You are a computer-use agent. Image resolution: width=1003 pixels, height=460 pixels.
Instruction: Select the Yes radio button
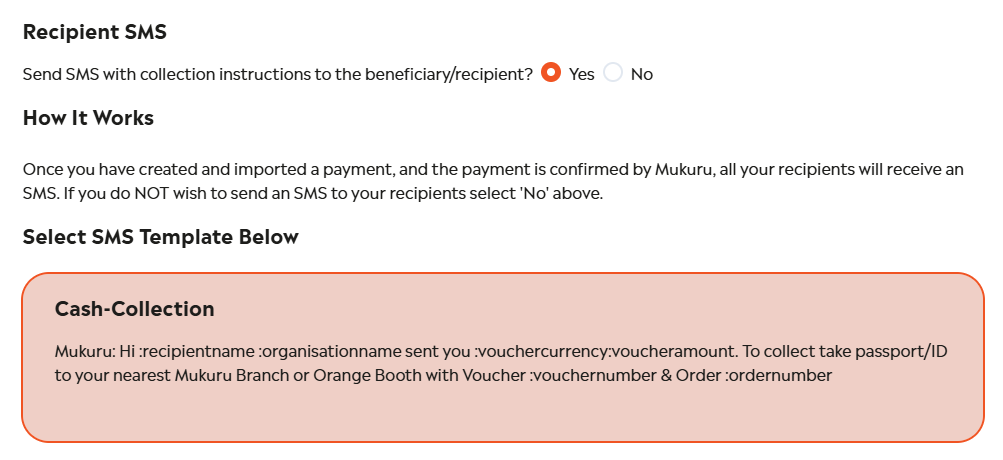(550, 73)
